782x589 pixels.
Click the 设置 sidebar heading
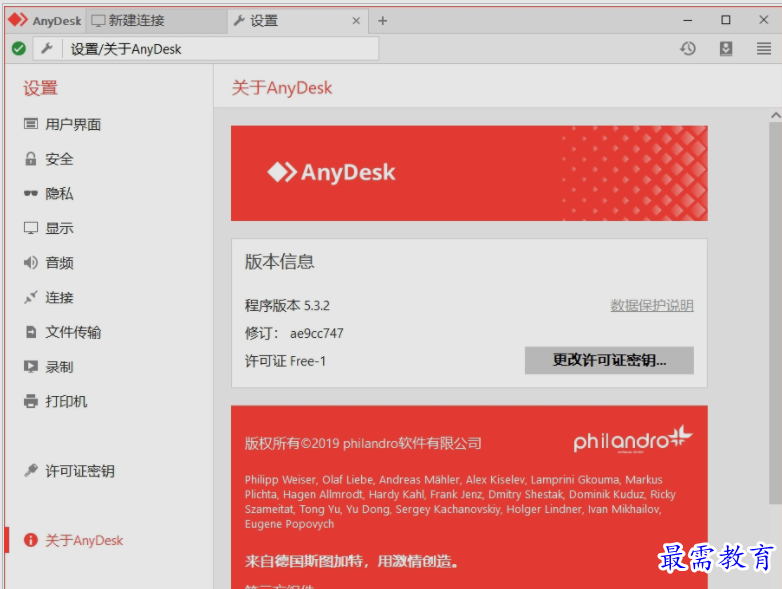click(x=40, y=88)
